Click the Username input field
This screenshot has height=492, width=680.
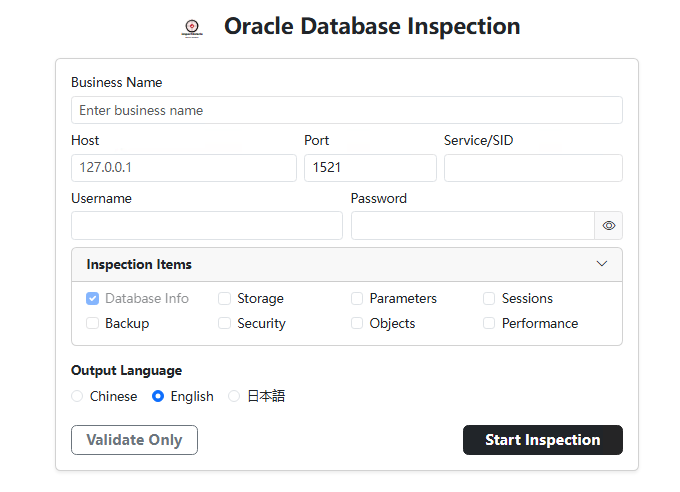[x=207, y=226]
